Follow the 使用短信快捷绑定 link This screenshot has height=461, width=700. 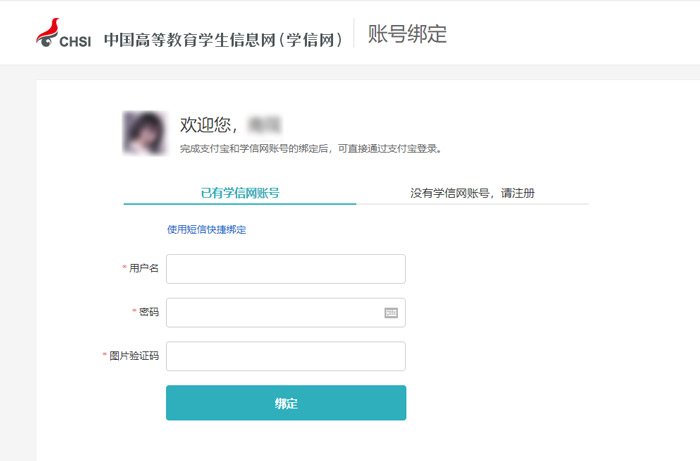tap(207, 229)
